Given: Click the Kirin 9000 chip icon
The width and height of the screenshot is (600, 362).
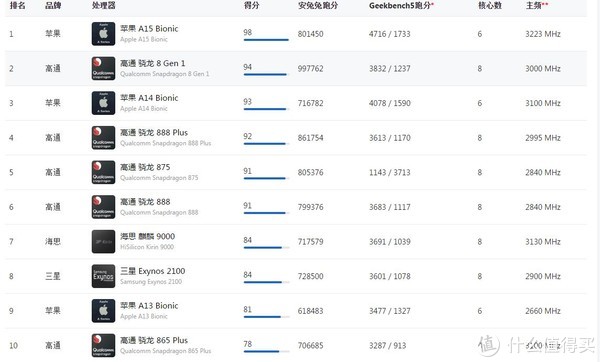Looking at the screenshot, I should (x=103, y=241).
